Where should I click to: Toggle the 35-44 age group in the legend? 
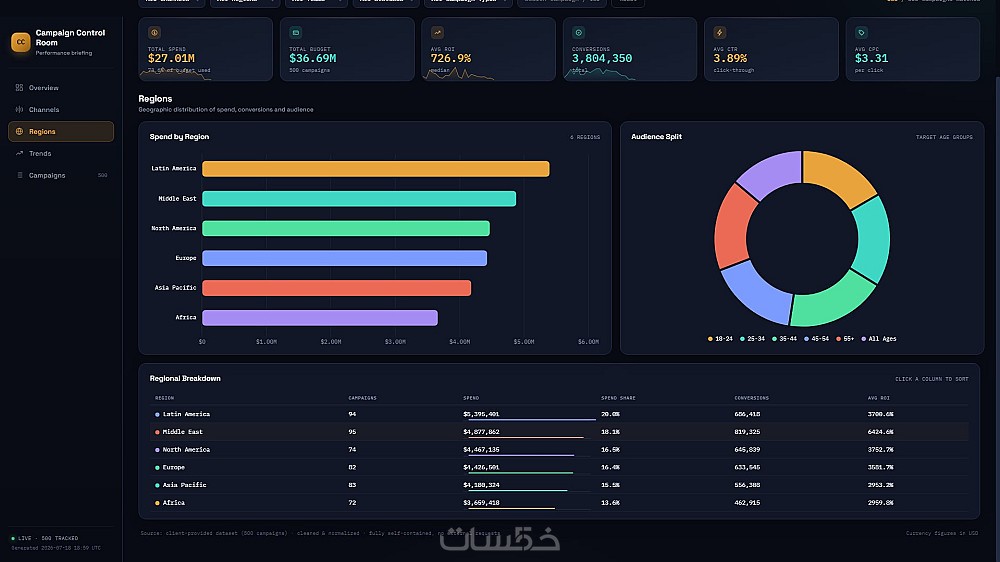pos(784,339)
